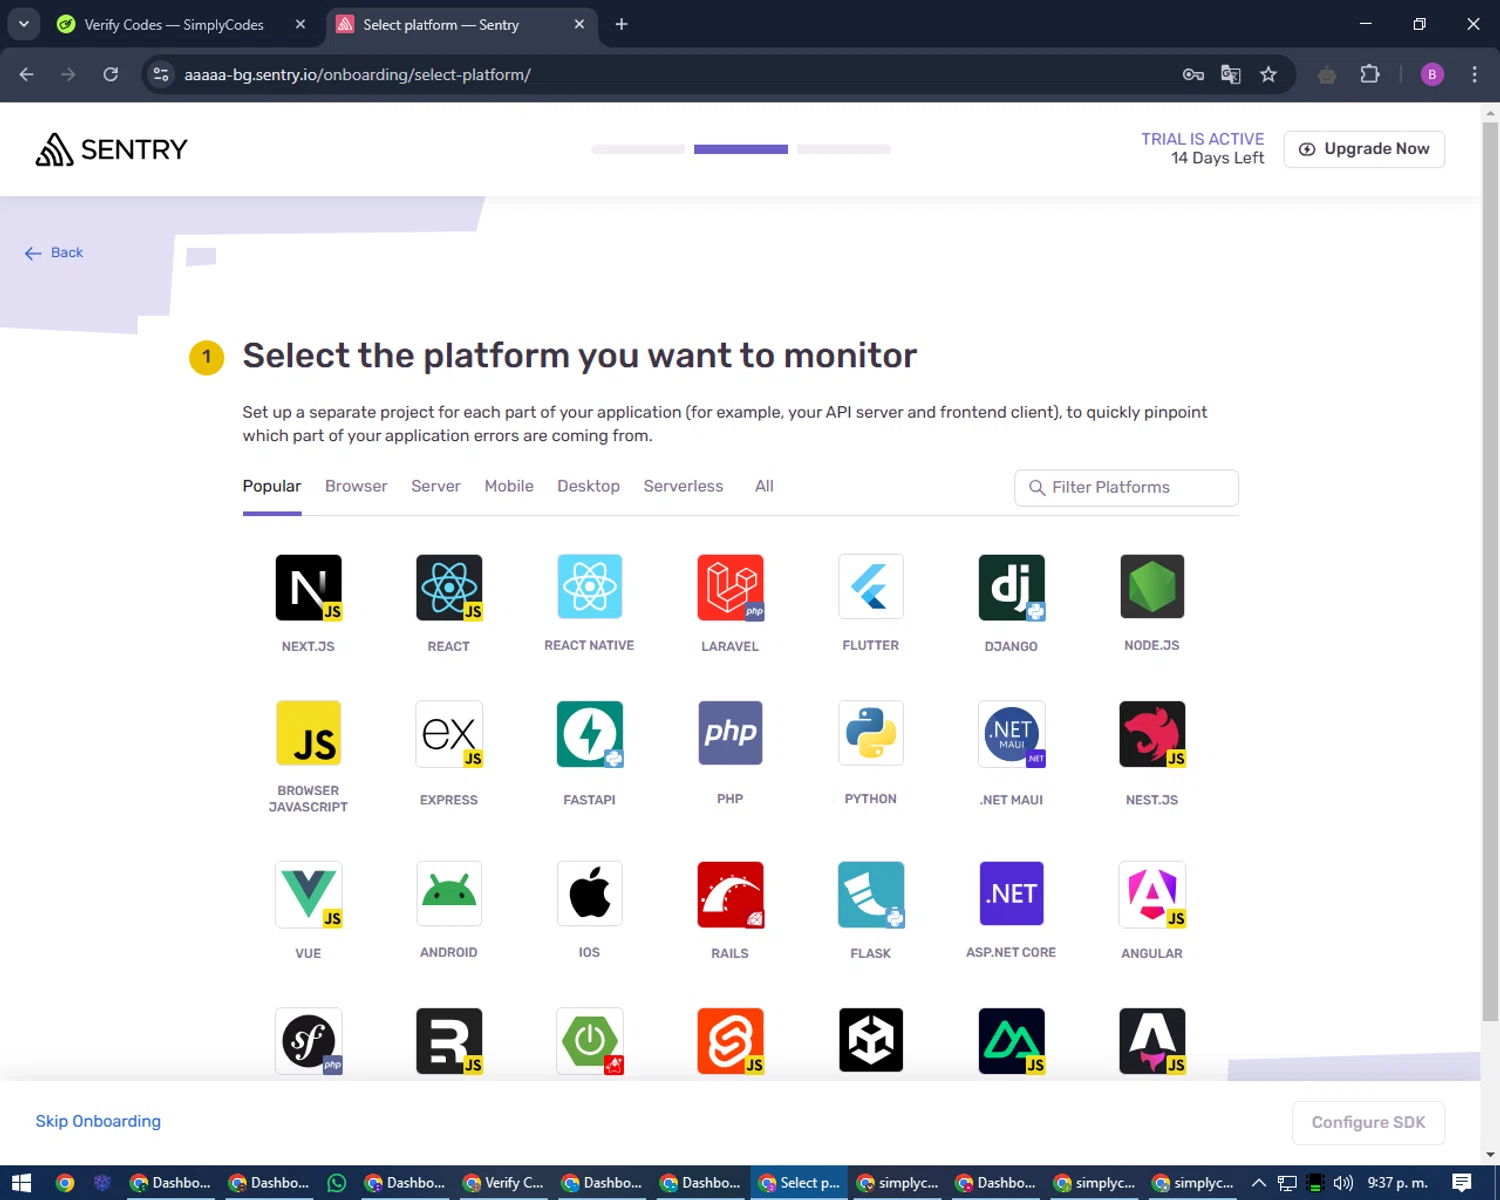Open the Mobile platforms tab
Screen dimensions: 1500x1200
[x=509, y=486]
